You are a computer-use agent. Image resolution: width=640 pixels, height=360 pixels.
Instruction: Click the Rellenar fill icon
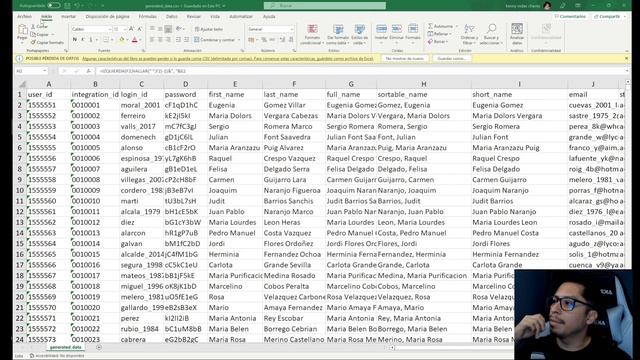430,34
